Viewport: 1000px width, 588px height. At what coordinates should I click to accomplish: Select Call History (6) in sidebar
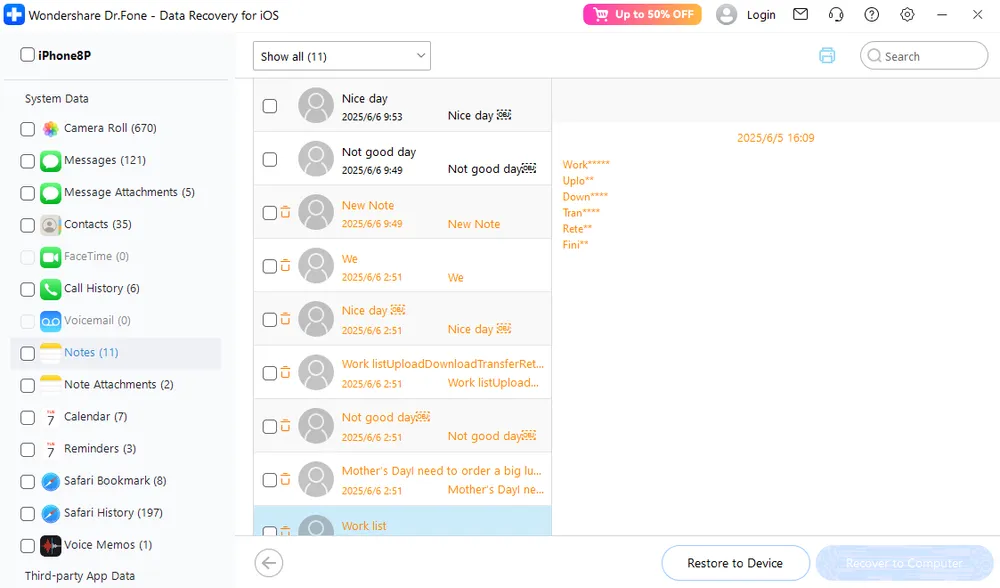coord(101,289)
